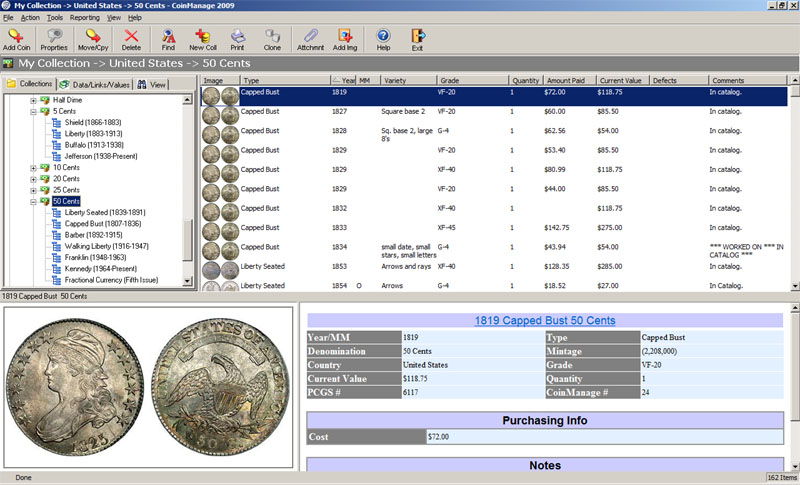The image size is (800, 485).
Task: Click the Variety column header
Action: click(408, 81)
